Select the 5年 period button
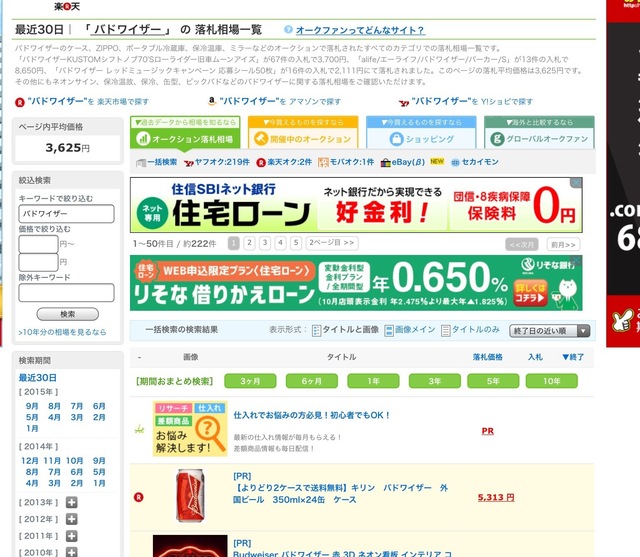Image resolution: width=640 pixels, height=557 pixels. [493, 381]
